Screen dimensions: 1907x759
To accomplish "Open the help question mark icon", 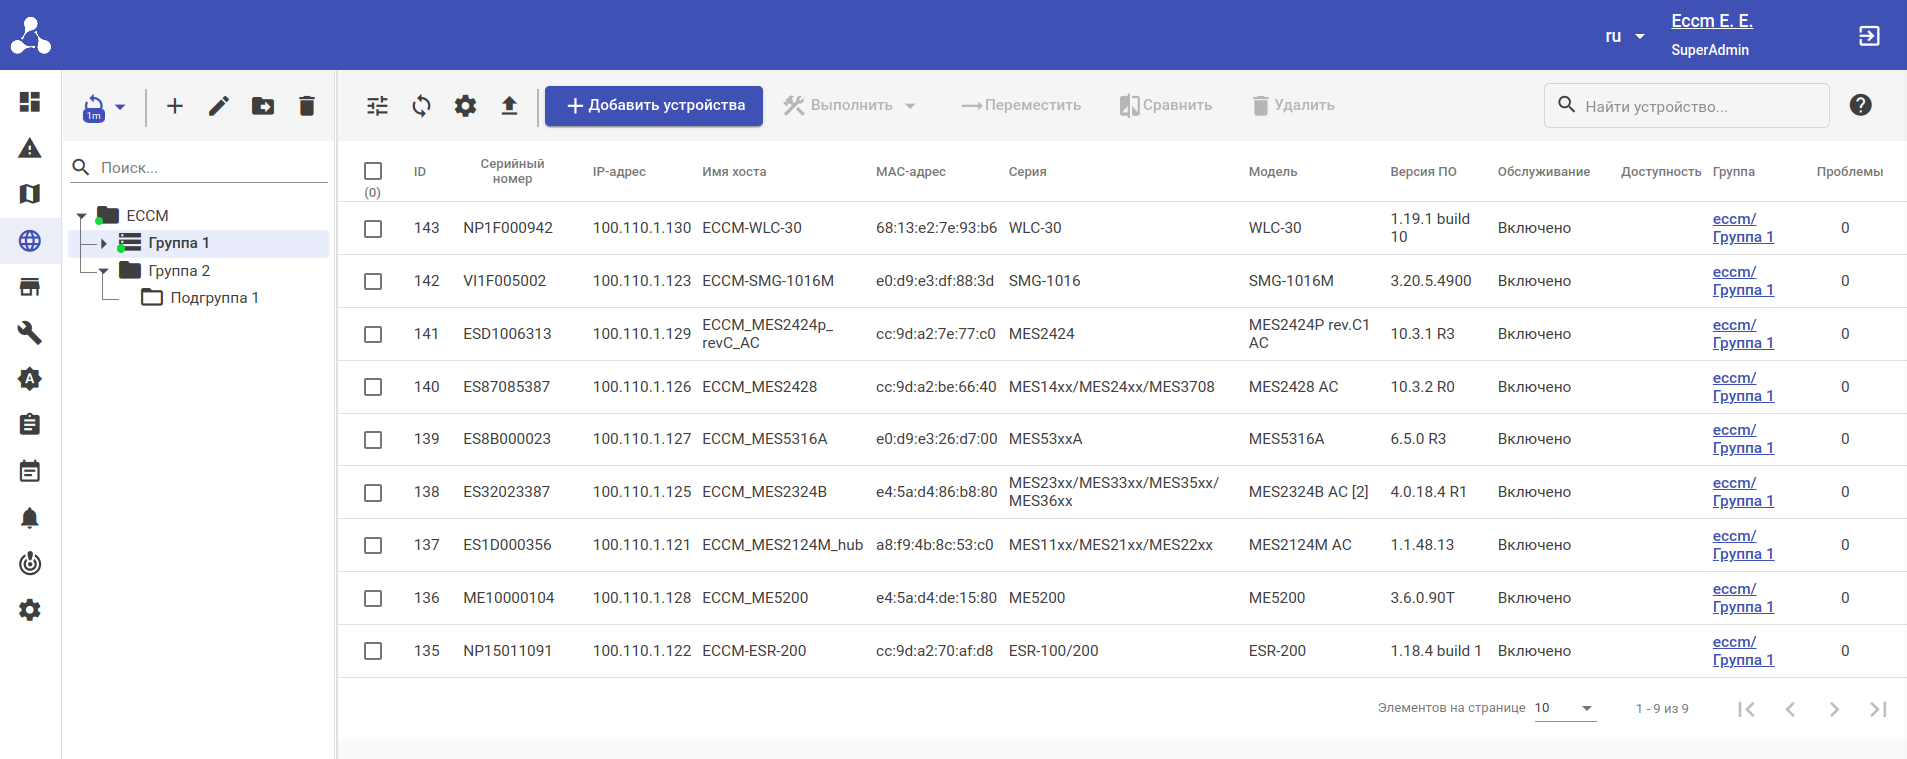I will click(1860, 105).
